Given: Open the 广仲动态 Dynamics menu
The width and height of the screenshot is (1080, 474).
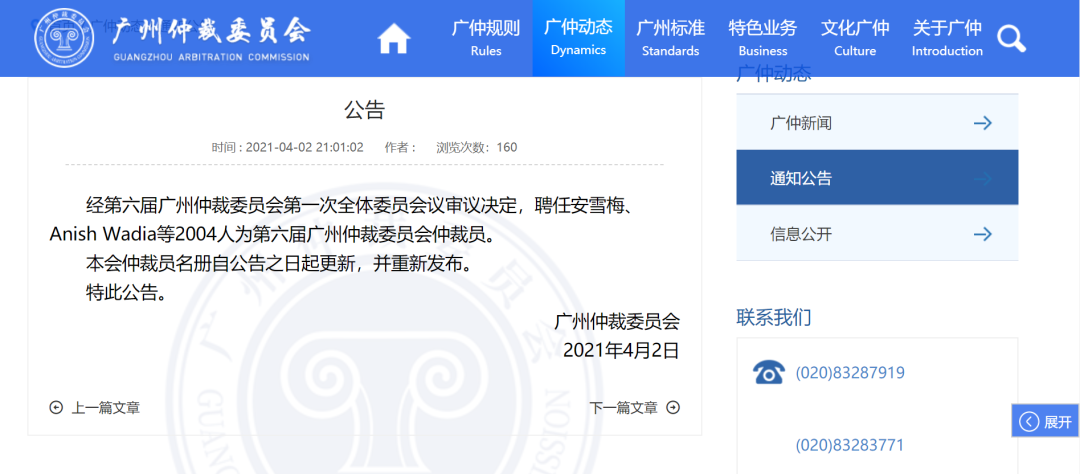Looking at the screenshot, I should coord(578,39).
